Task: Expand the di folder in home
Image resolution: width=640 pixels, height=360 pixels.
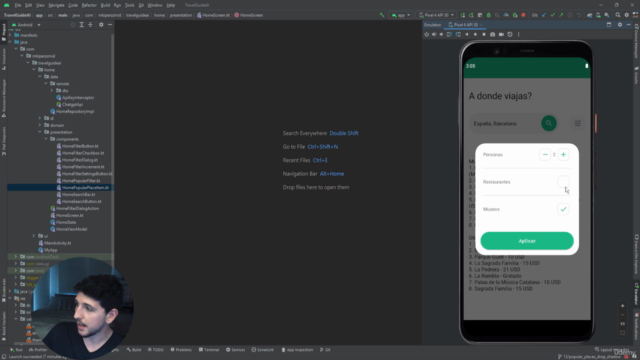Action: click(40, 118)
